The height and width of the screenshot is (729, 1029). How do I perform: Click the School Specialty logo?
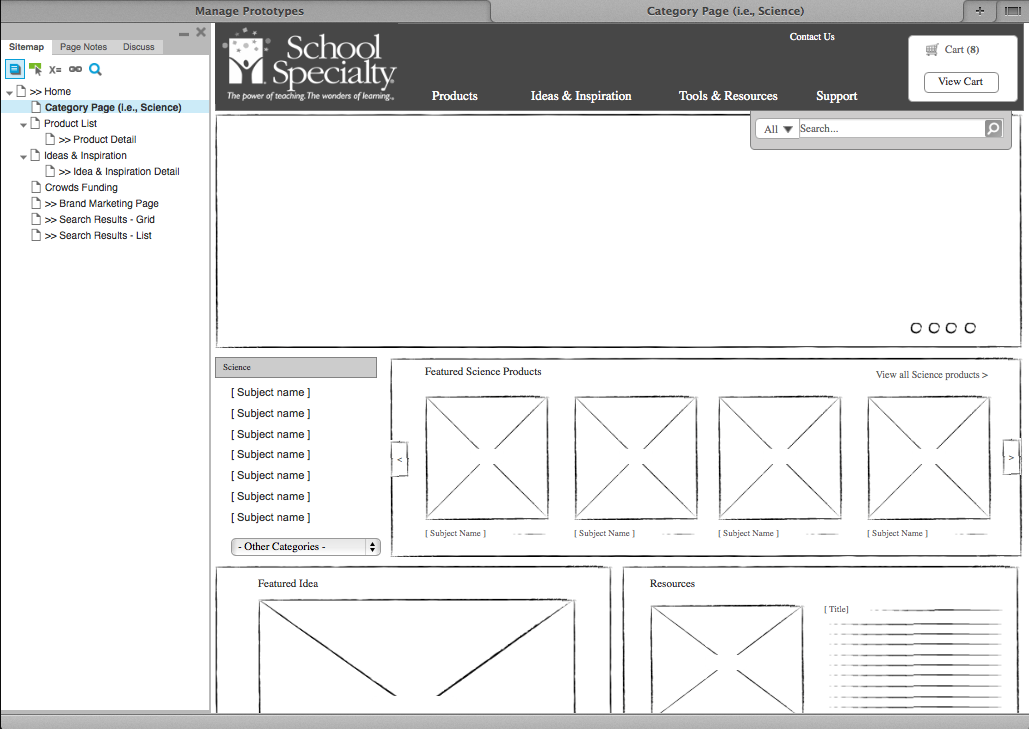[309, 65]
